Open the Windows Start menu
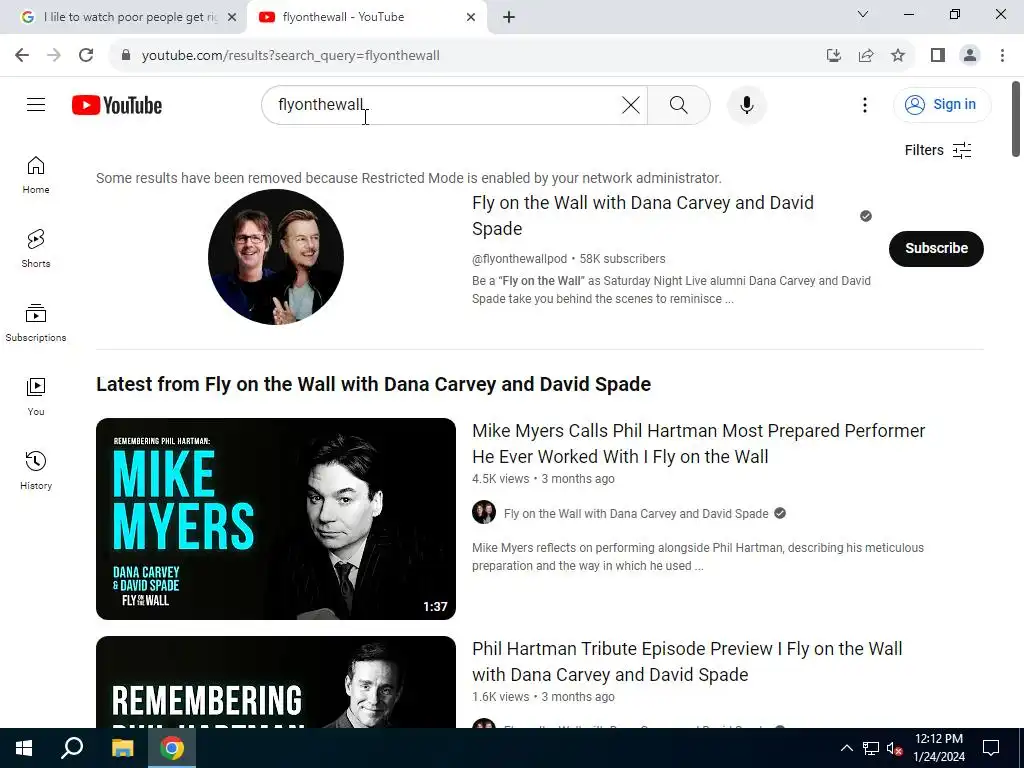1024x768 pixels. click(x=24, y=748)
